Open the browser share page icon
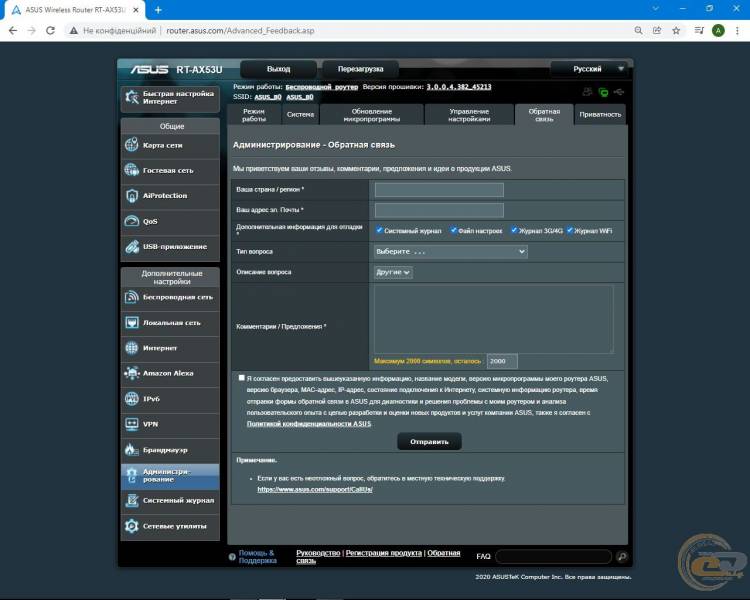 [657, 31]
